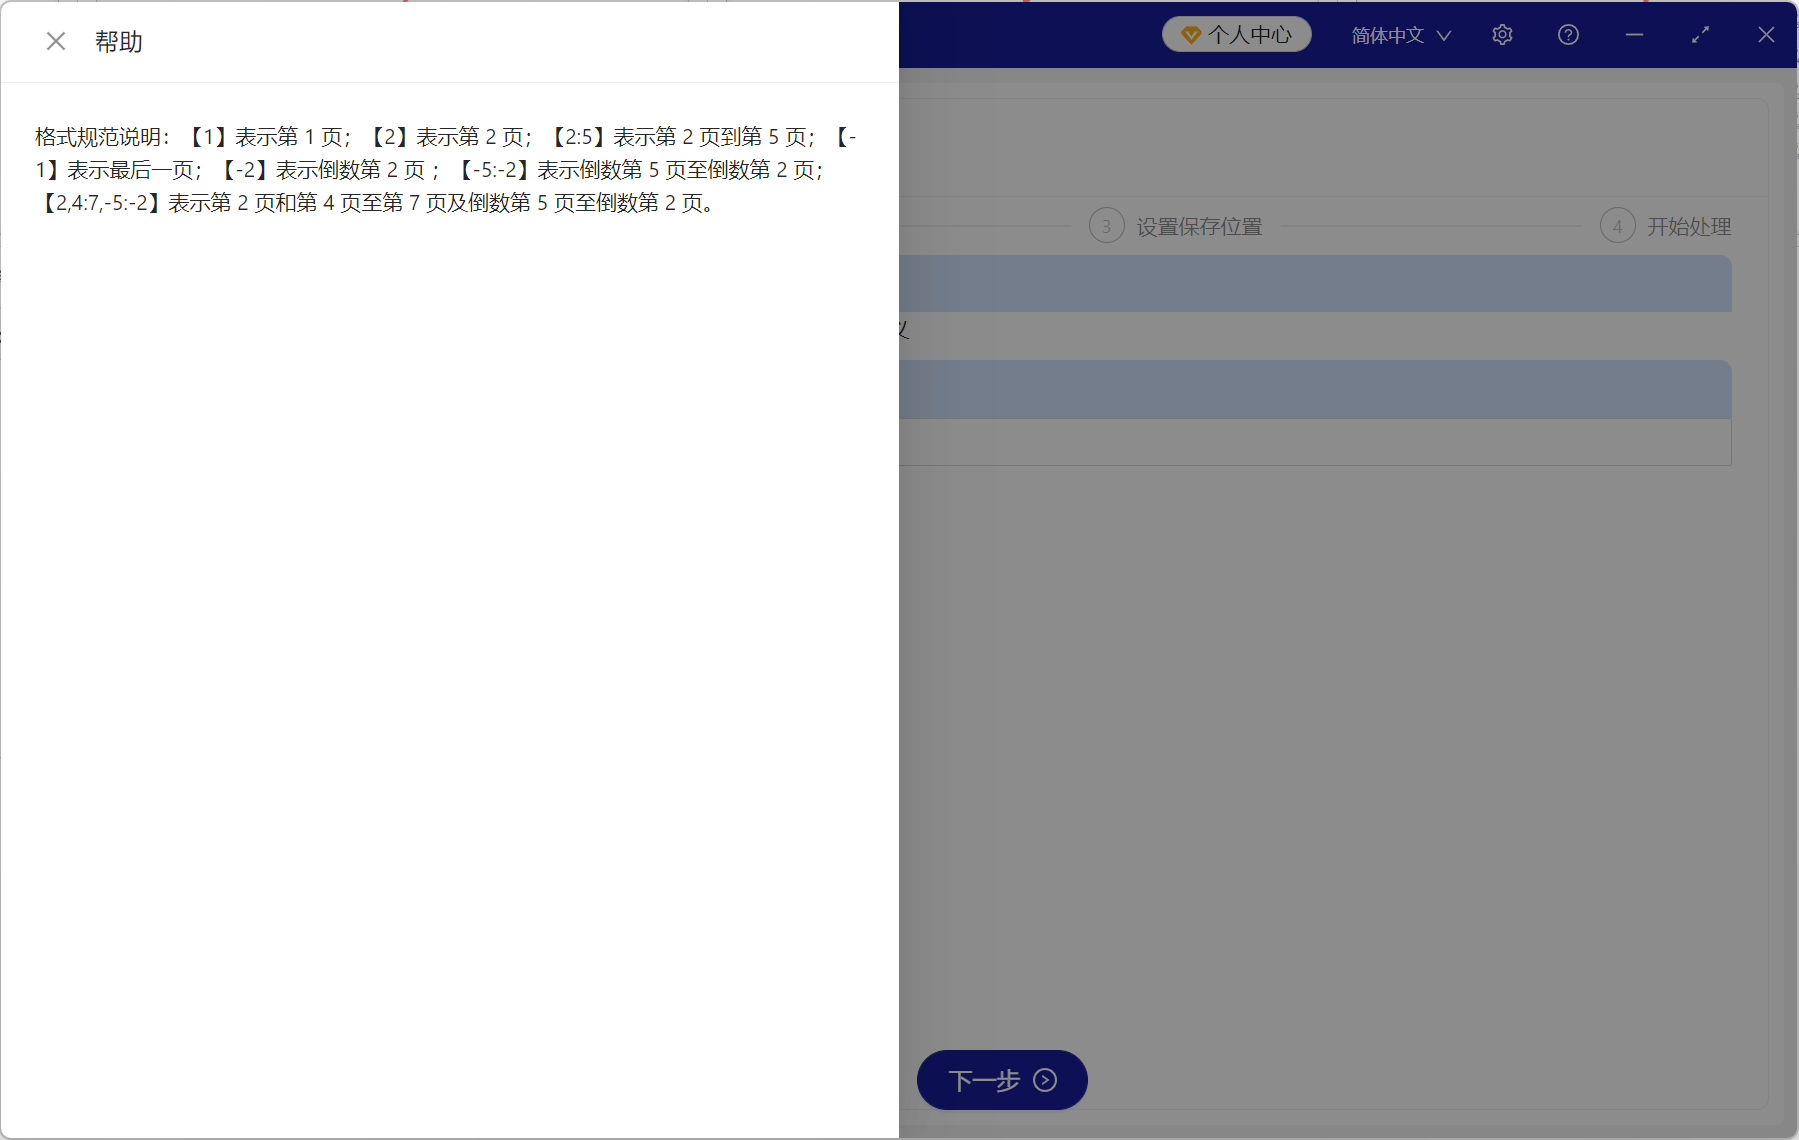
Task: Minimize the application window
Action: (x=1634, y=34)
